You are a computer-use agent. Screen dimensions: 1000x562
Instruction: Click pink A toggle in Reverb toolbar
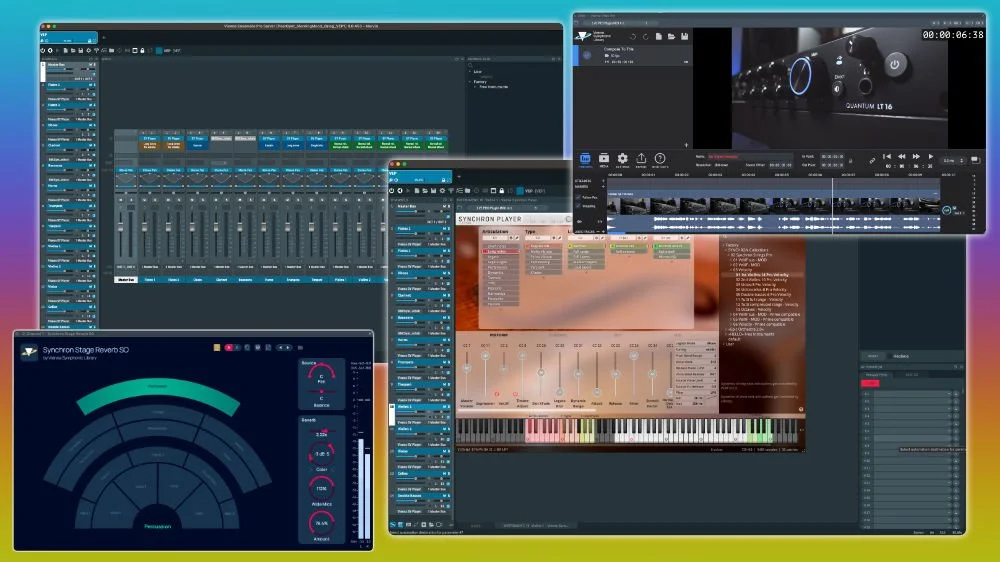(228, 348)
